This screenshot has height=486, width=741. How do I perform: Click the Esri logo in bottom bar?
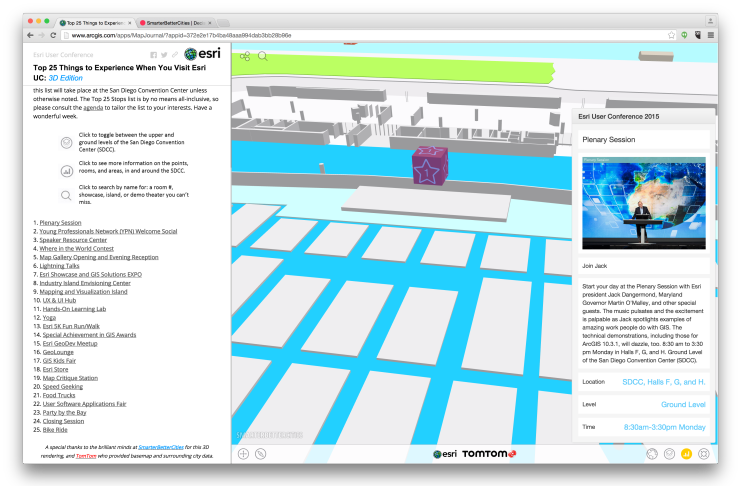(x=445, y=454)
